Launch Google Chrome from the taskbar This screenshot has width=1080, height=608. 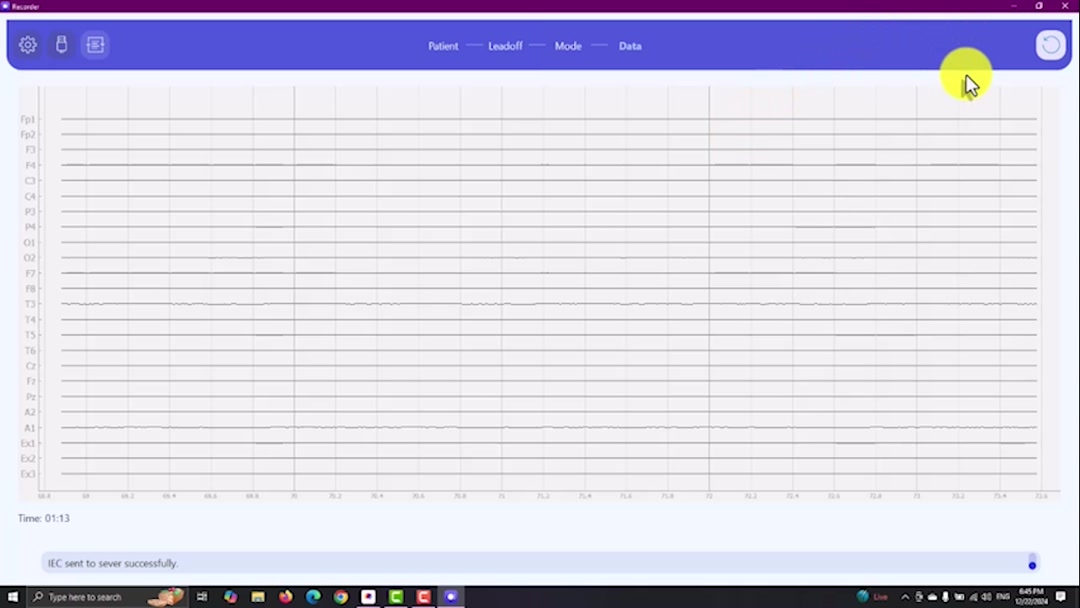coord(340,597)
